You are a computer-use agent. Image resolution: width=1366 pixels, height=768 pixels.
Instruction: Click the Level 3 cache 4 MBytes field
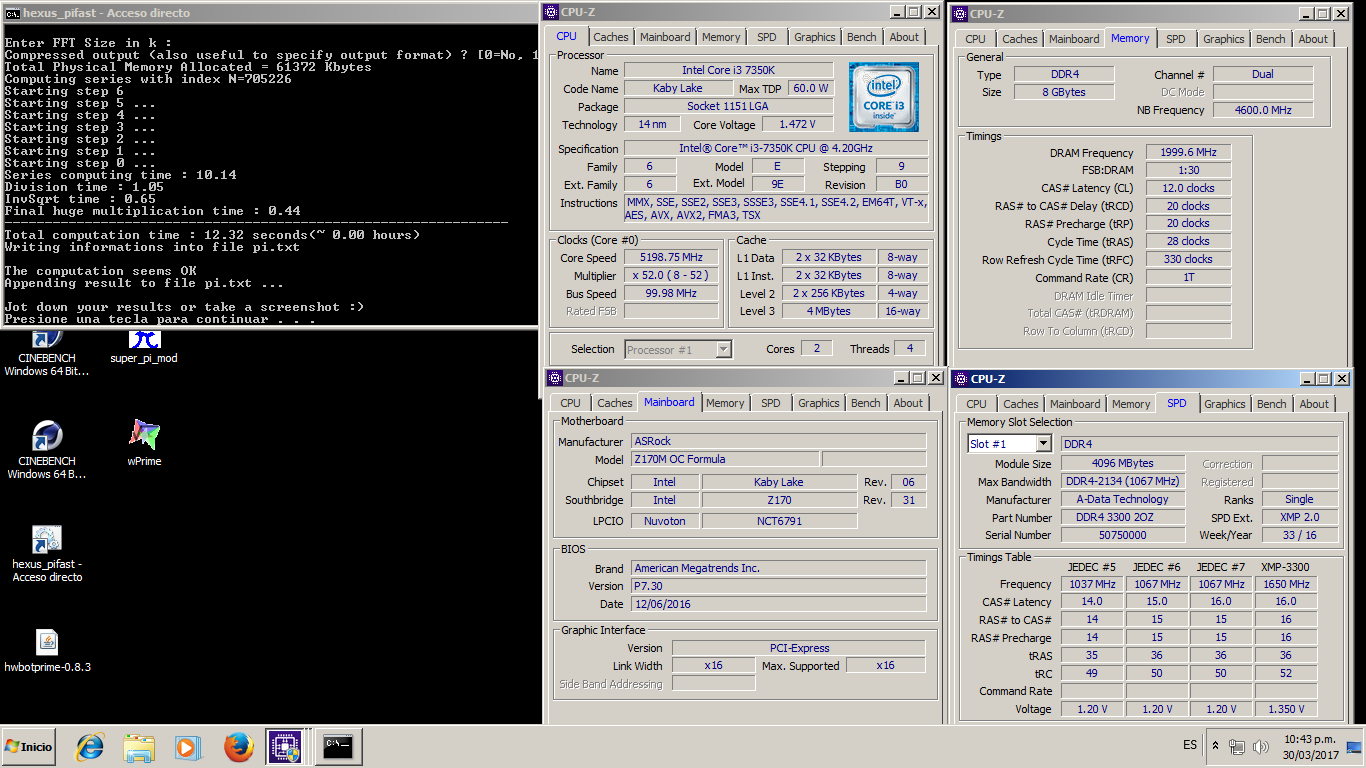point(830,311)
